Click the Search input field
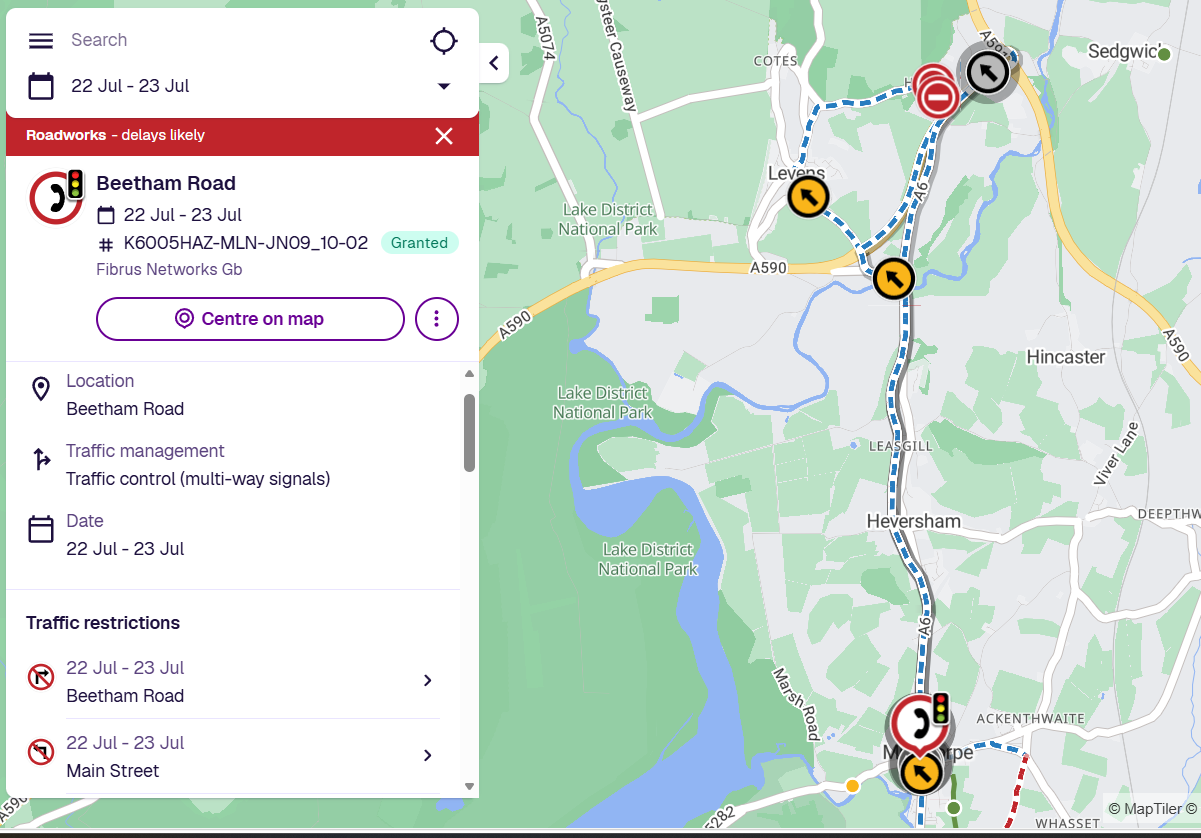 coord(240,40)
